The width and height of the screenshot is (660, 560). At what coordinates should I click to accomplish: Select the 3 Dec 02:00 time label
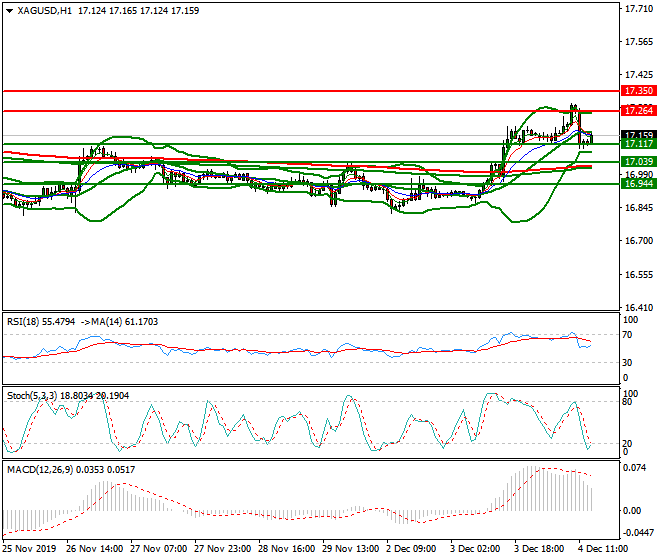point(475,549)
